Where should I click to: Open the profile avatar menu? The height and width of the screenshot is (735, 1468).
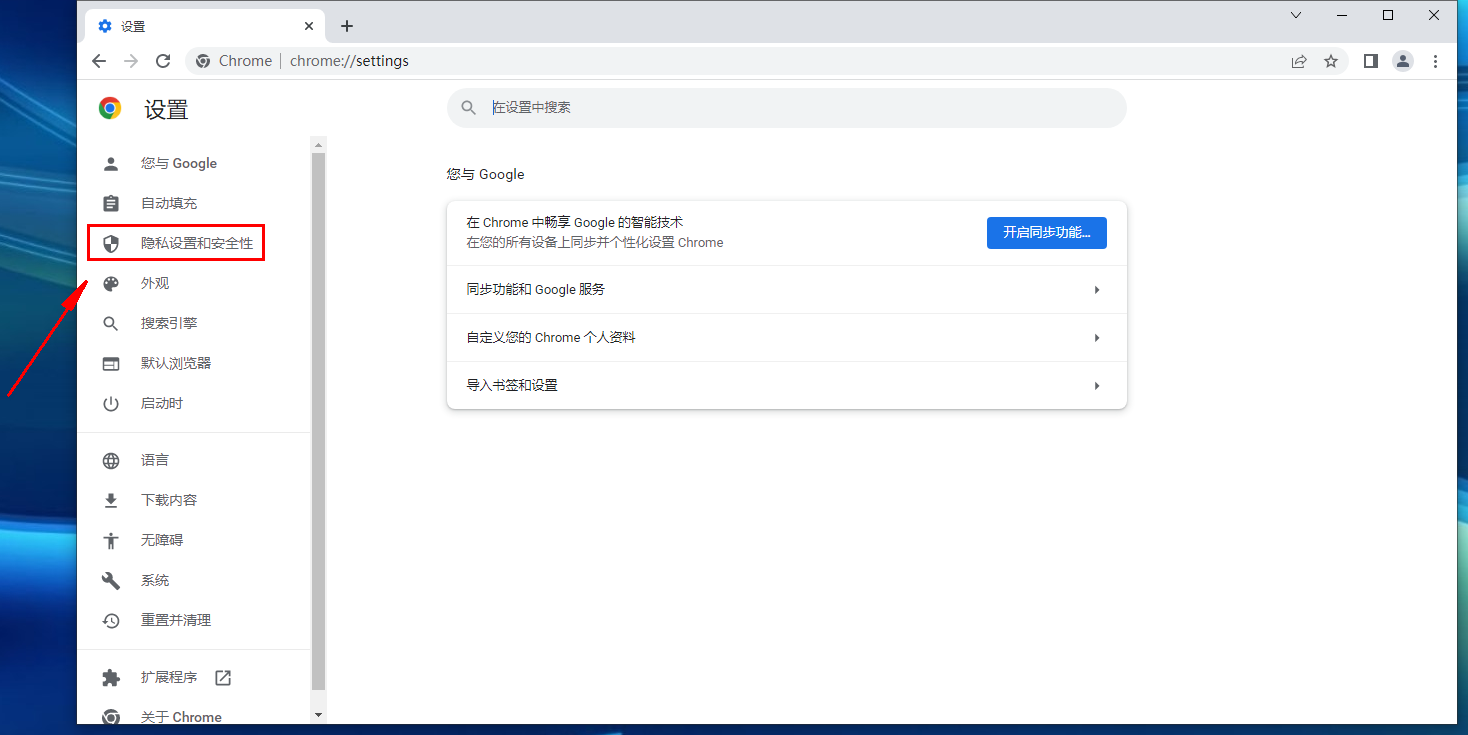click(1403, 61)
